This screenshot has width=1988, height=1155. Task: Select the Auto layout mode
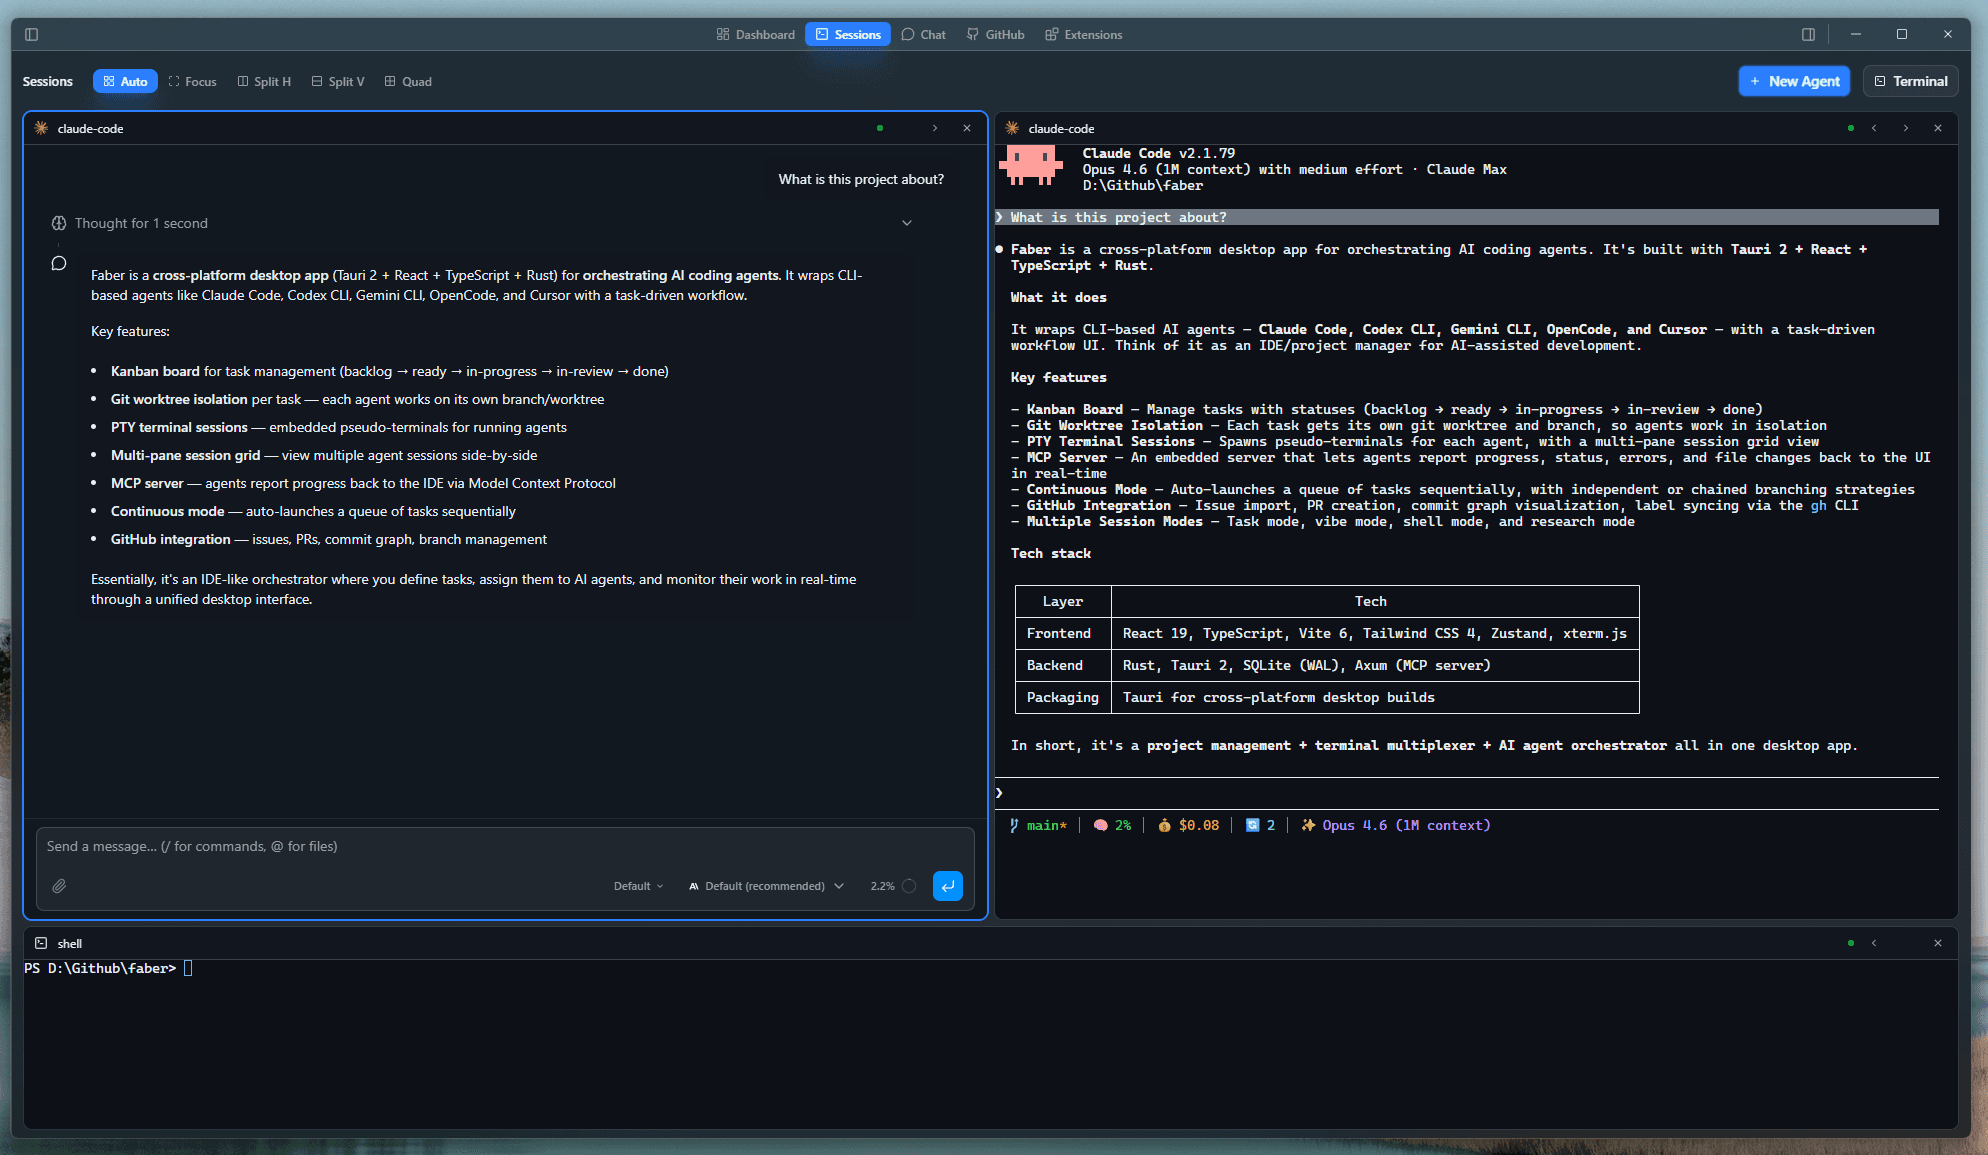coord(125,81)
